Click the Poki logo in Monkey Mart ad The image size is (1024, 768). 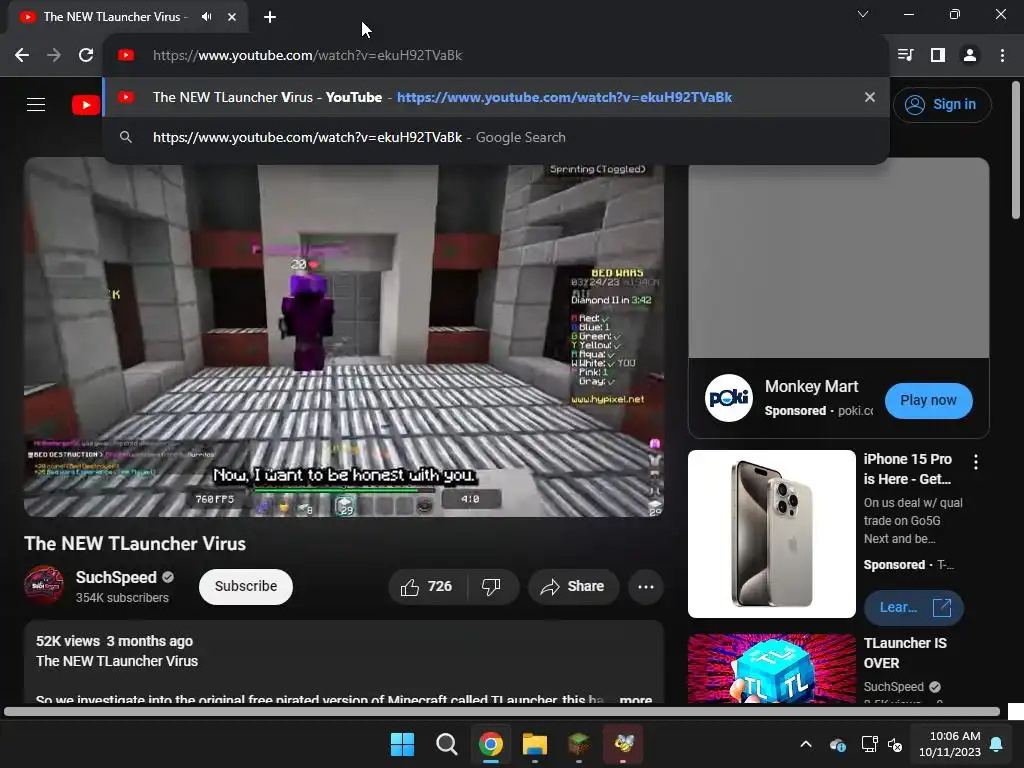click(729, 398)
